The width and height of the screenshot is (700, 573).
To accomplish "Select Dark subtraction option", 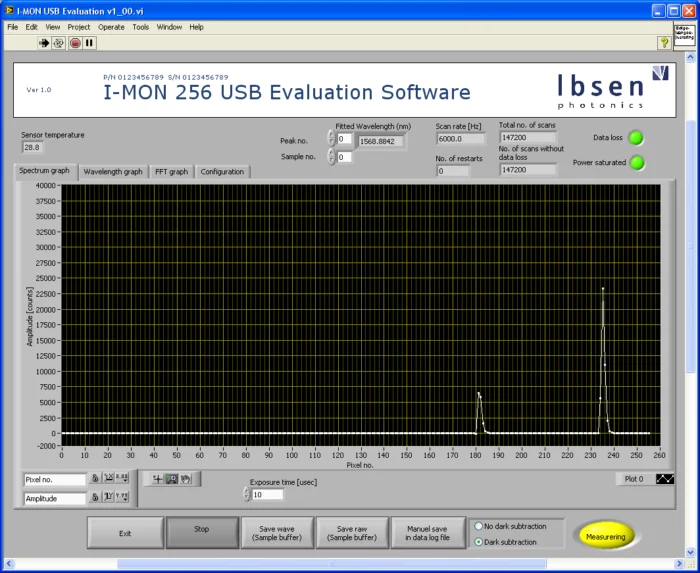I will pos(479,542).
